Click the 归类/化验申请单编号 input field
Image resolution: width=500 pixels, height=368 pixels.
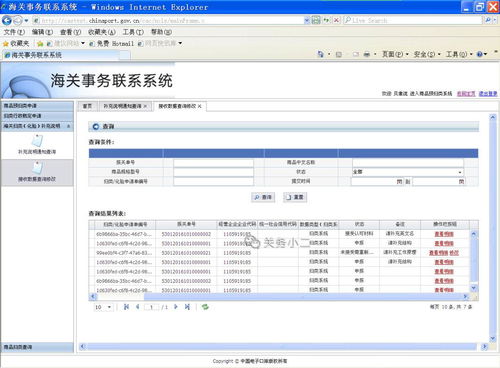tap(213, 181)
